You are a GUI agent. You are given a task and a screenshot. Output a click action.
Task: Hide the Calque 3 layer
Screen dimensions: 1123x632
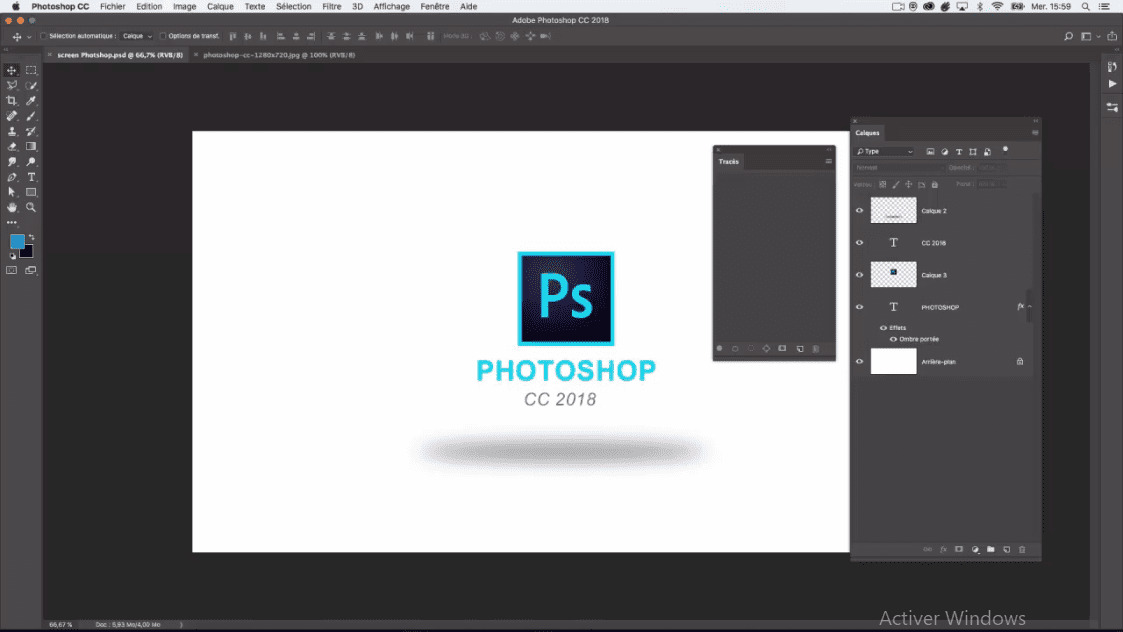point(859,275)
